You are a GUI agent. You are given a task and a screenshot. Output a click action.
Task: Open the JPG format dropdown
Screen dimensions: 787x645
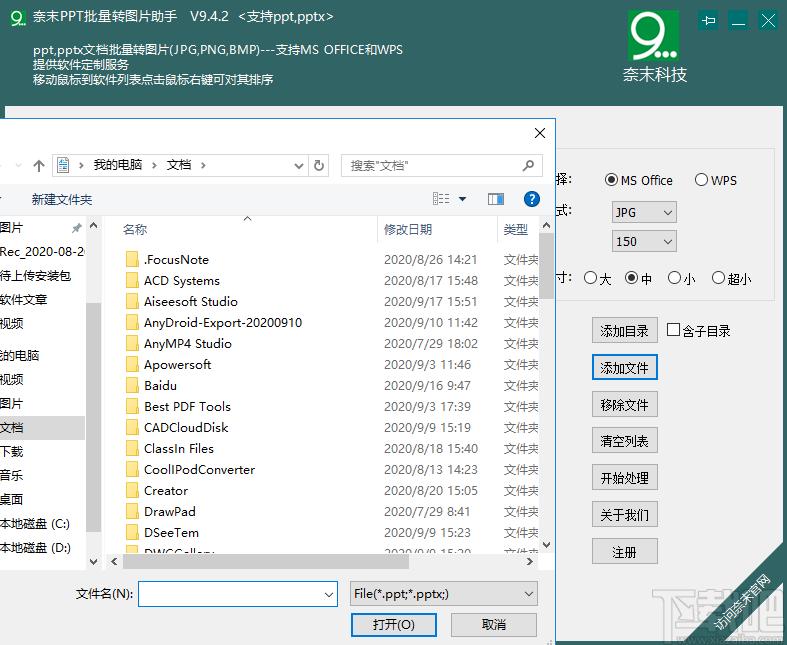pyautogui.click(x=644, y=212)
